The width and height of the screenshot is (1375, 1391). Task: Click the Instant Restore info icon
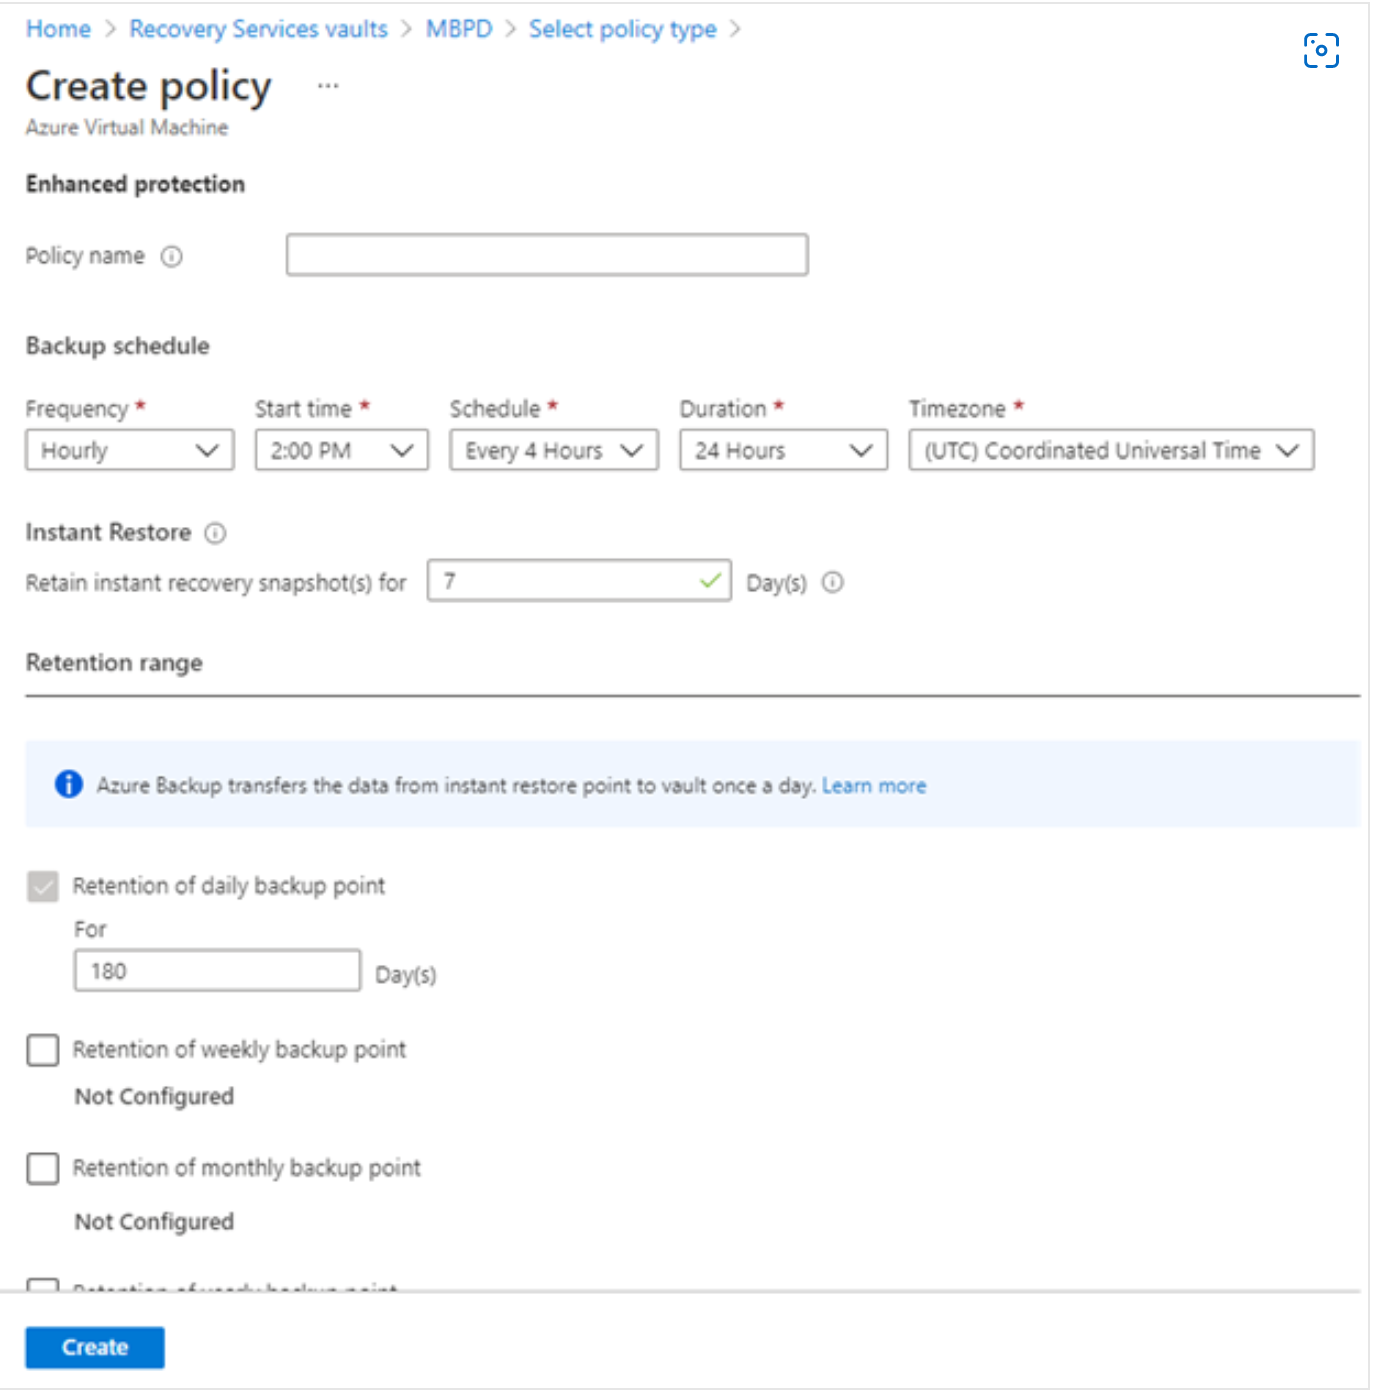click(215, 533)
